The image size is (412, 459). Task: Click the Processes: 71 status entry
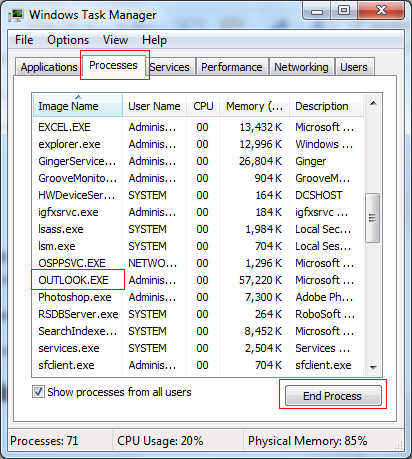(44, 441)
